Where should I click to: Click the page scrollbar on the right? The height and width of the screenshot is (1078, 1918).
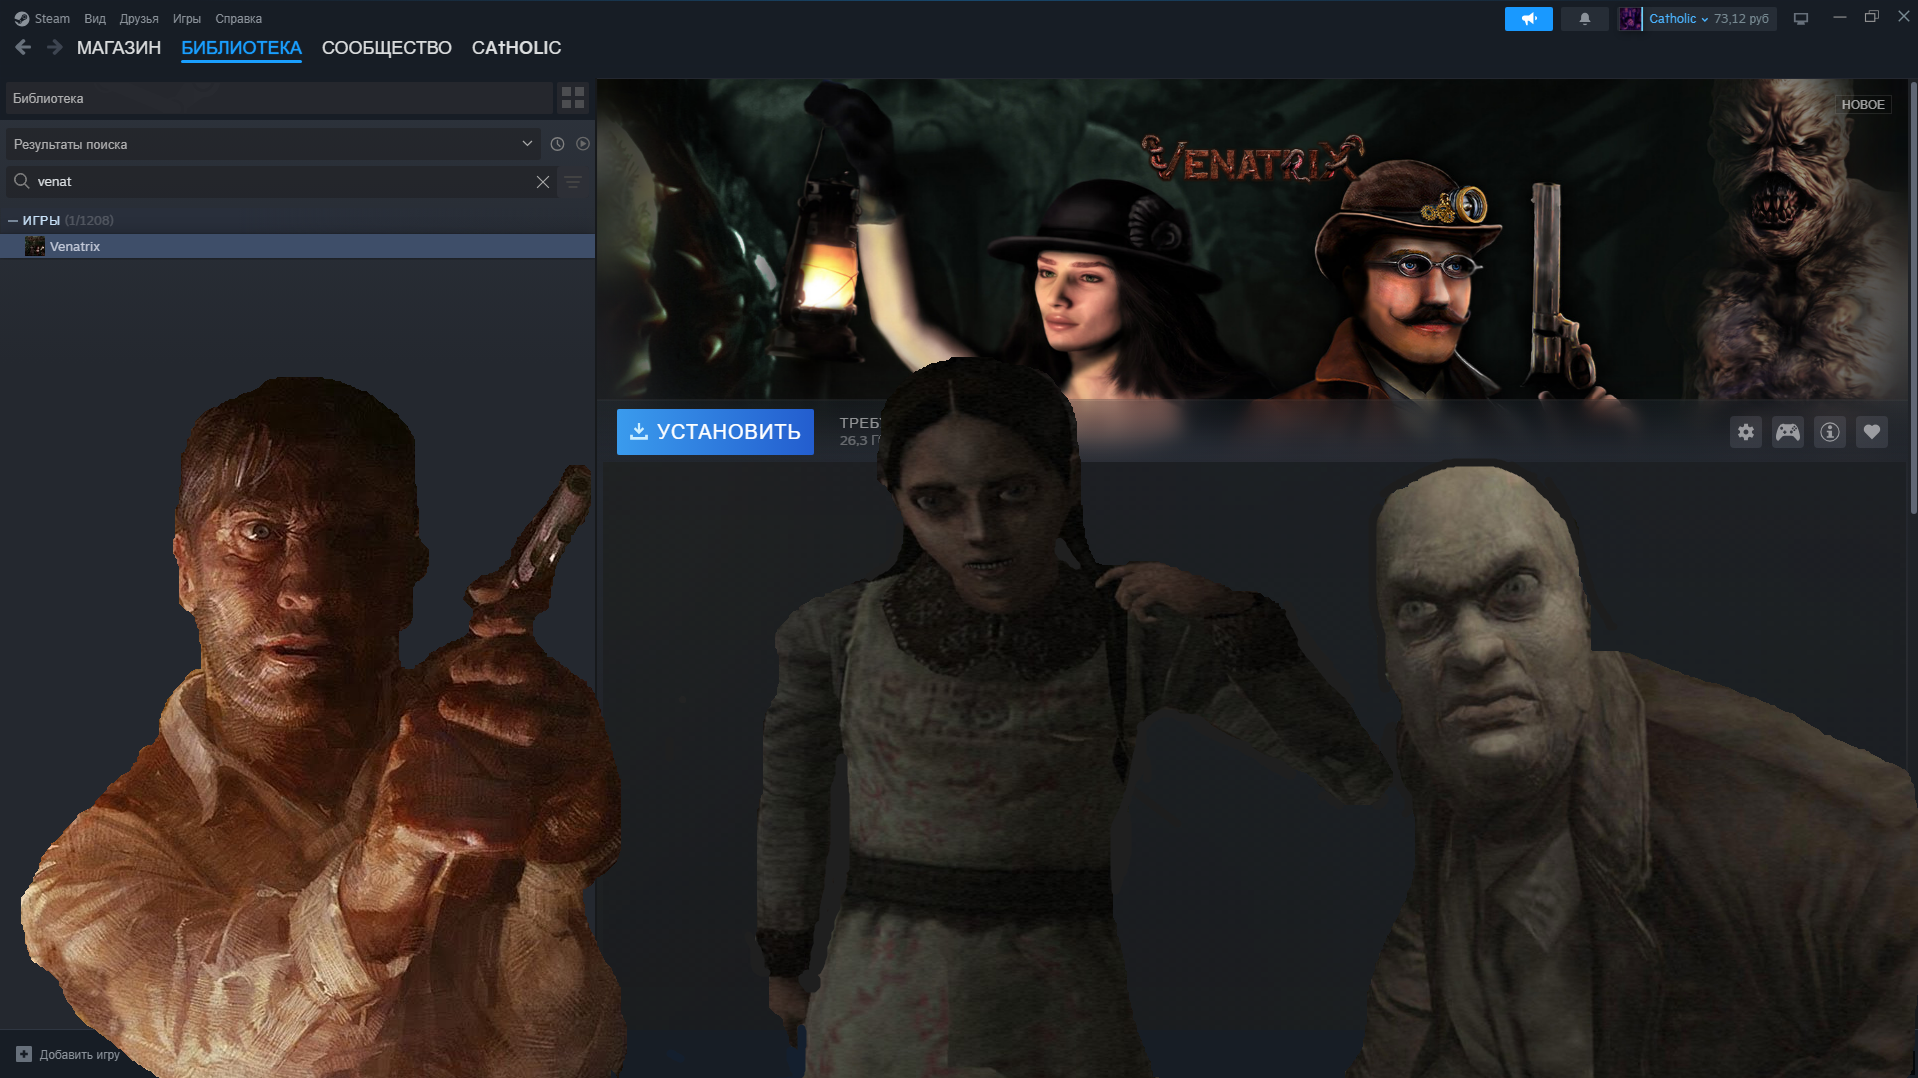click(1913, 300)
